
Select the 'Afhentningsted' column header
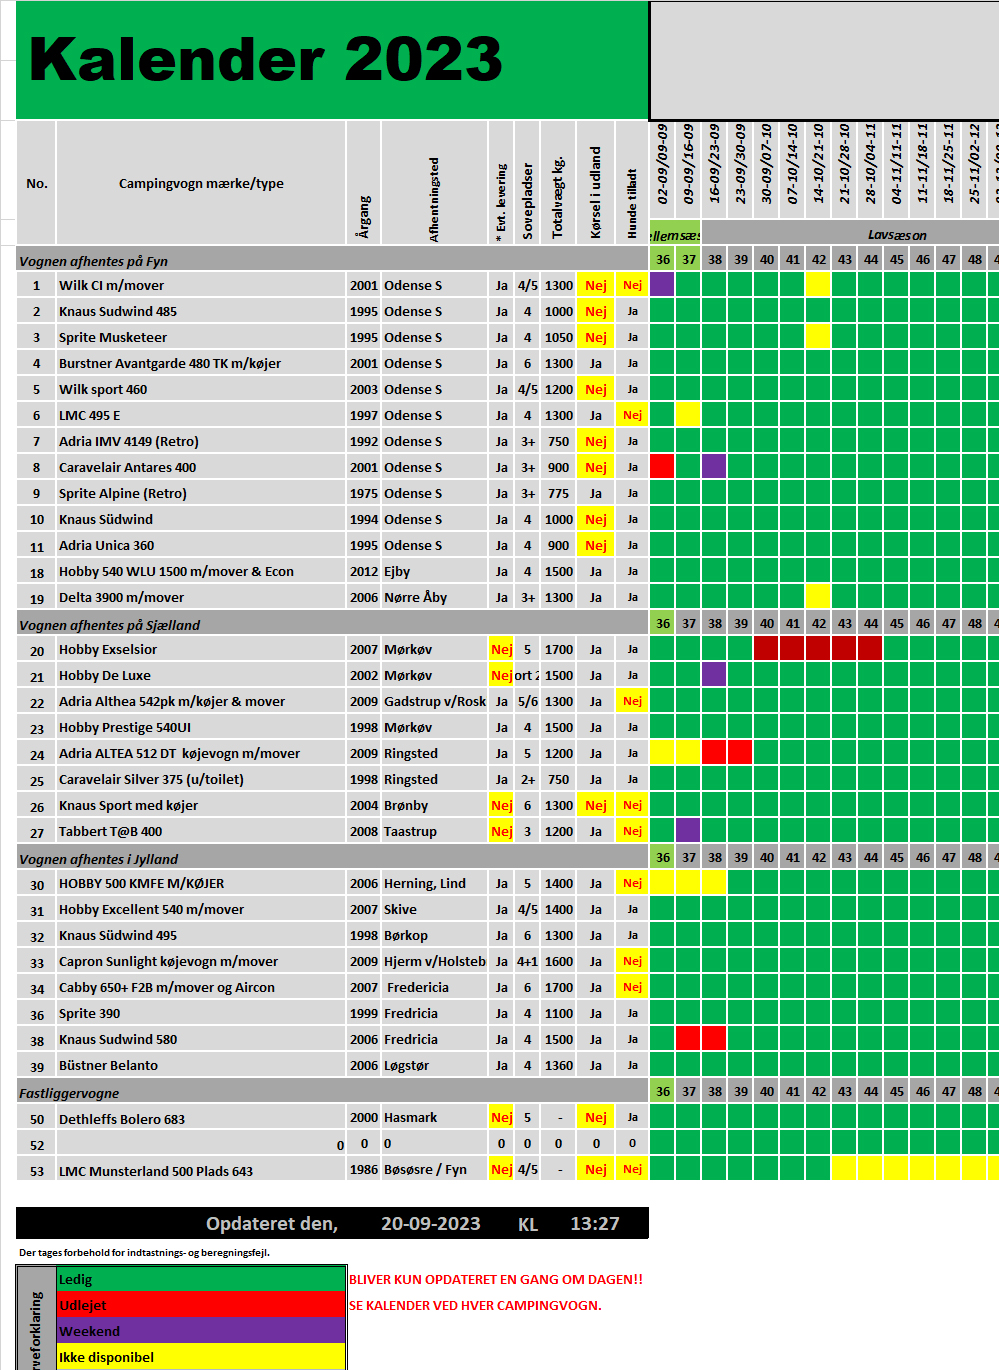click(435, 183)
